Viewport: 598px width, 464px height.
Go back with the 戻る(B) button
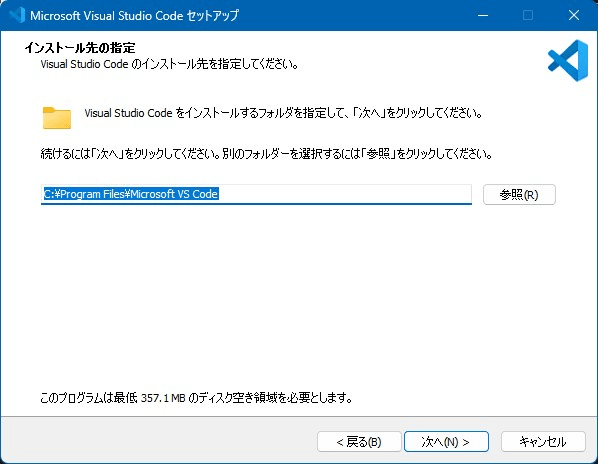pyautogui.click(x=359, y=442)
